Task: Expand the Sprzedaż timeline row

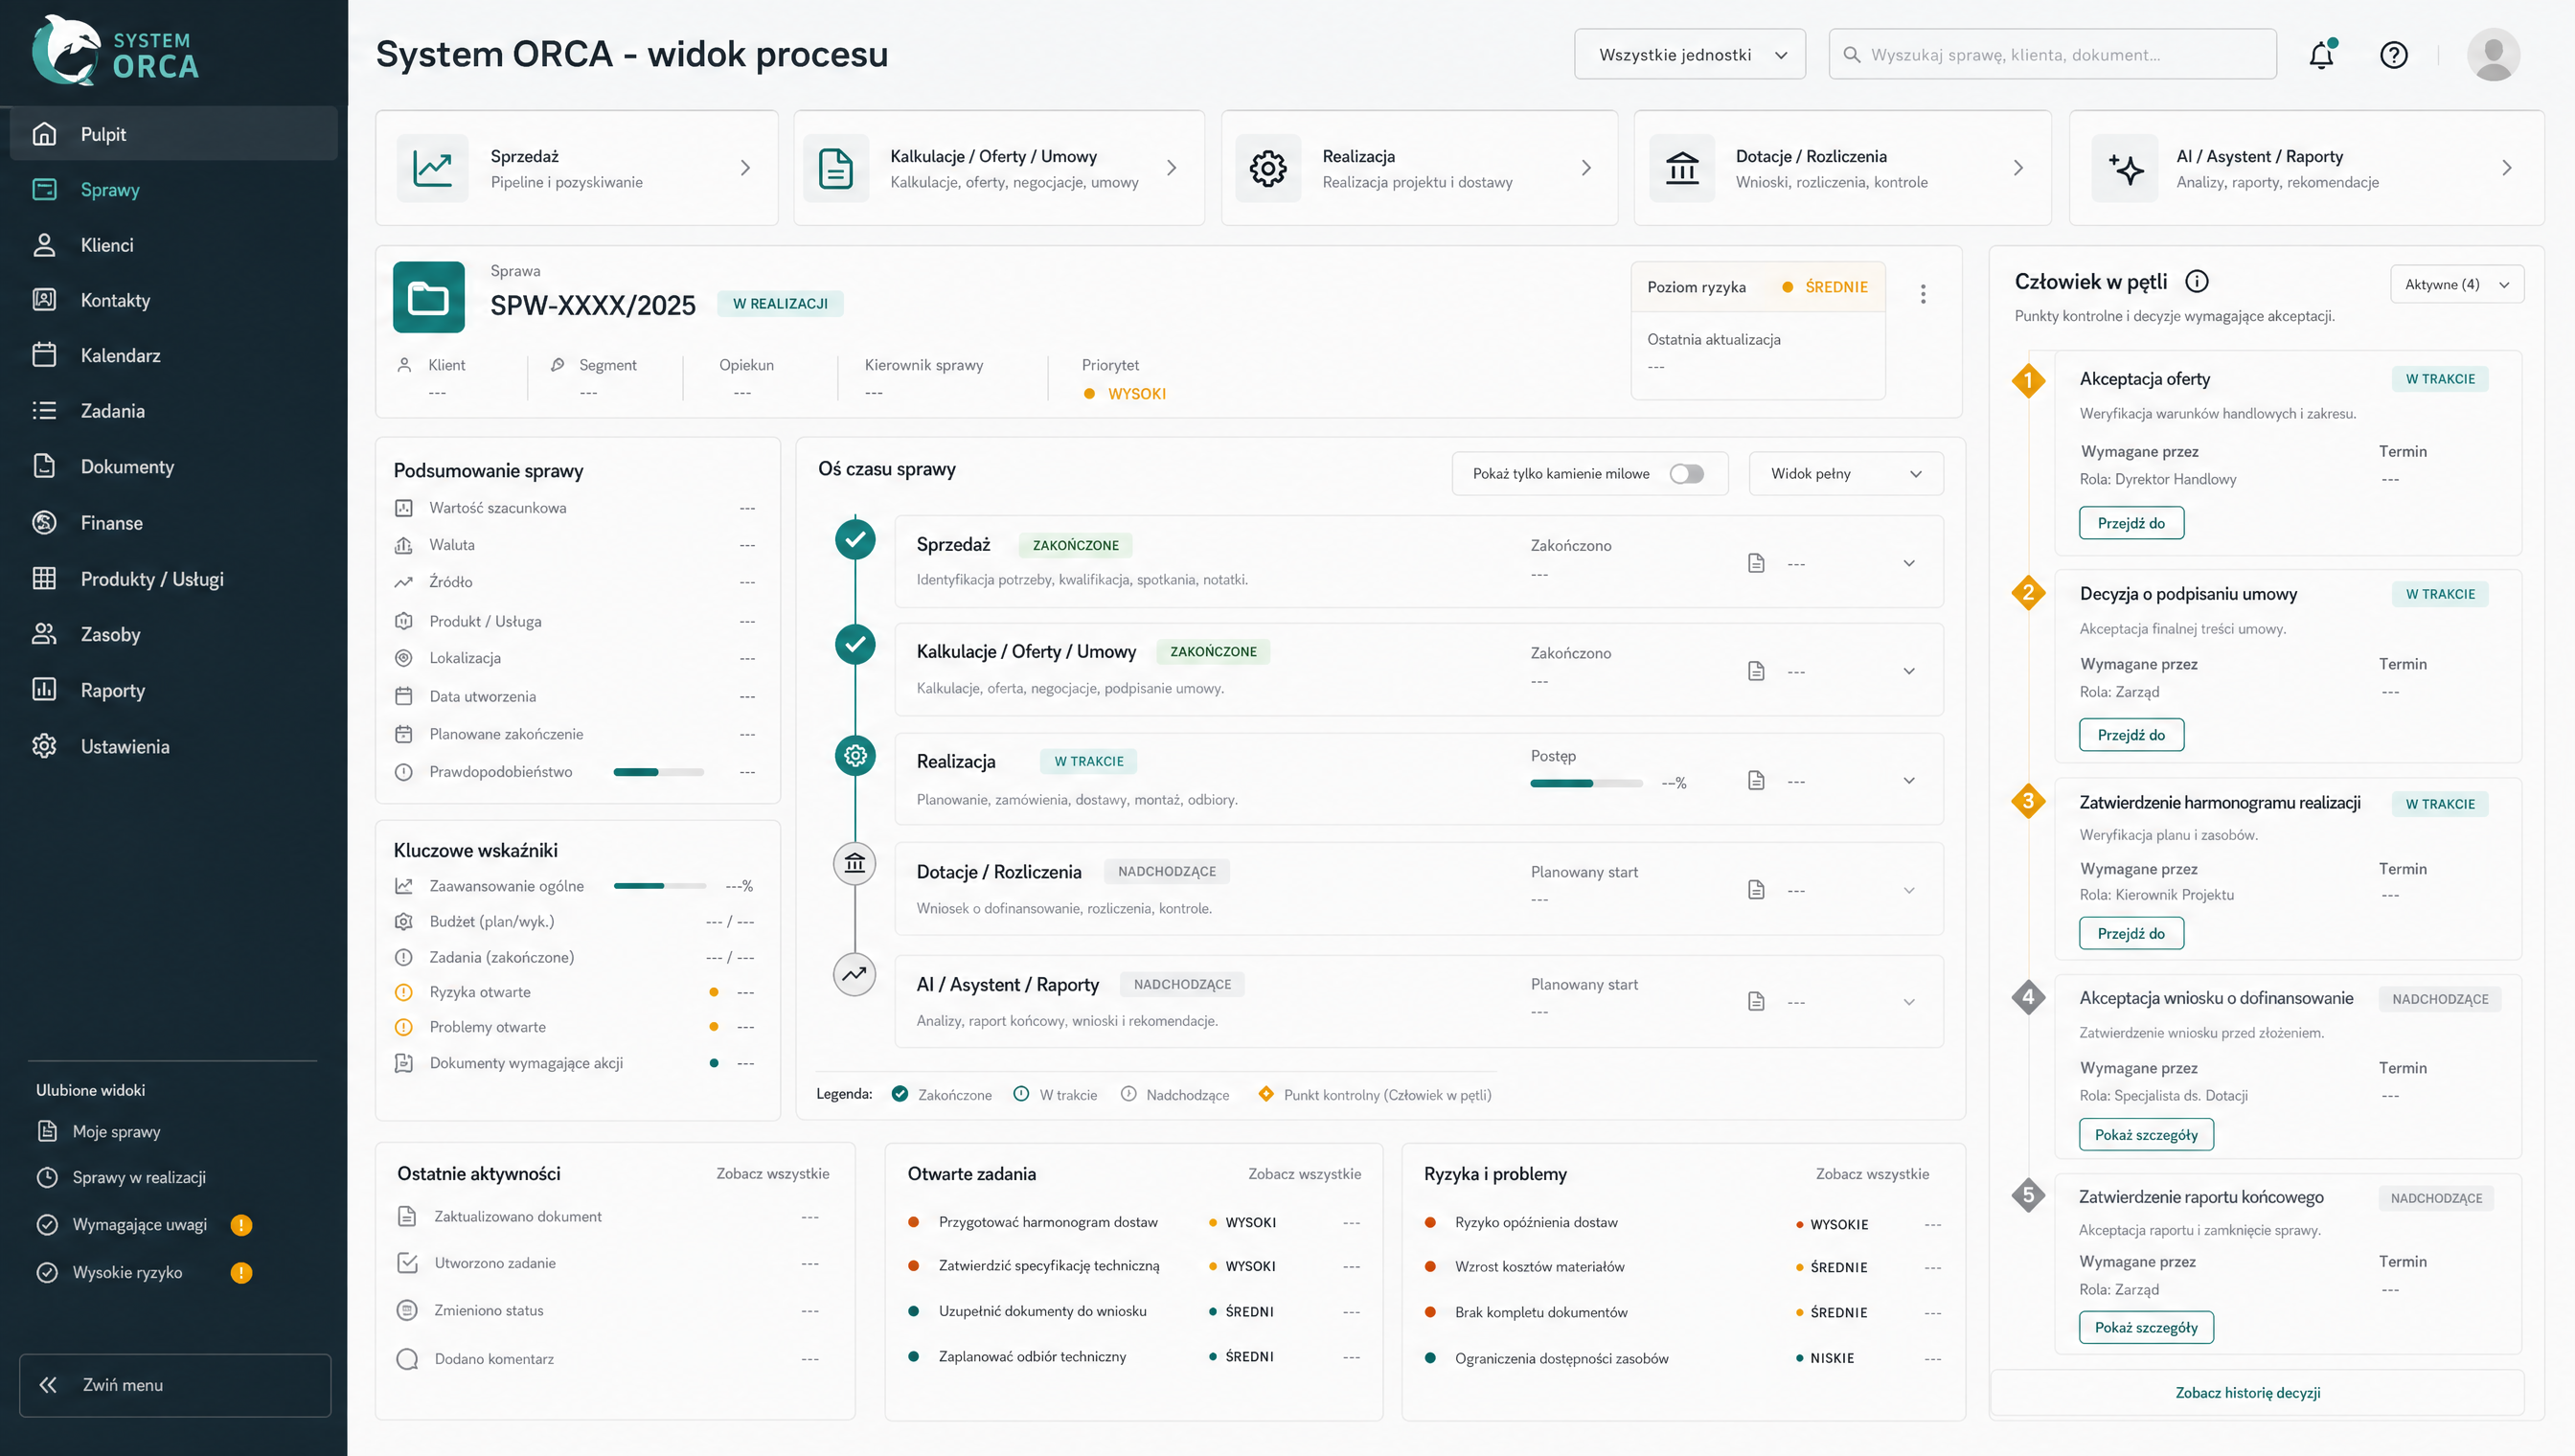Action: click(x=1909, y=563)
